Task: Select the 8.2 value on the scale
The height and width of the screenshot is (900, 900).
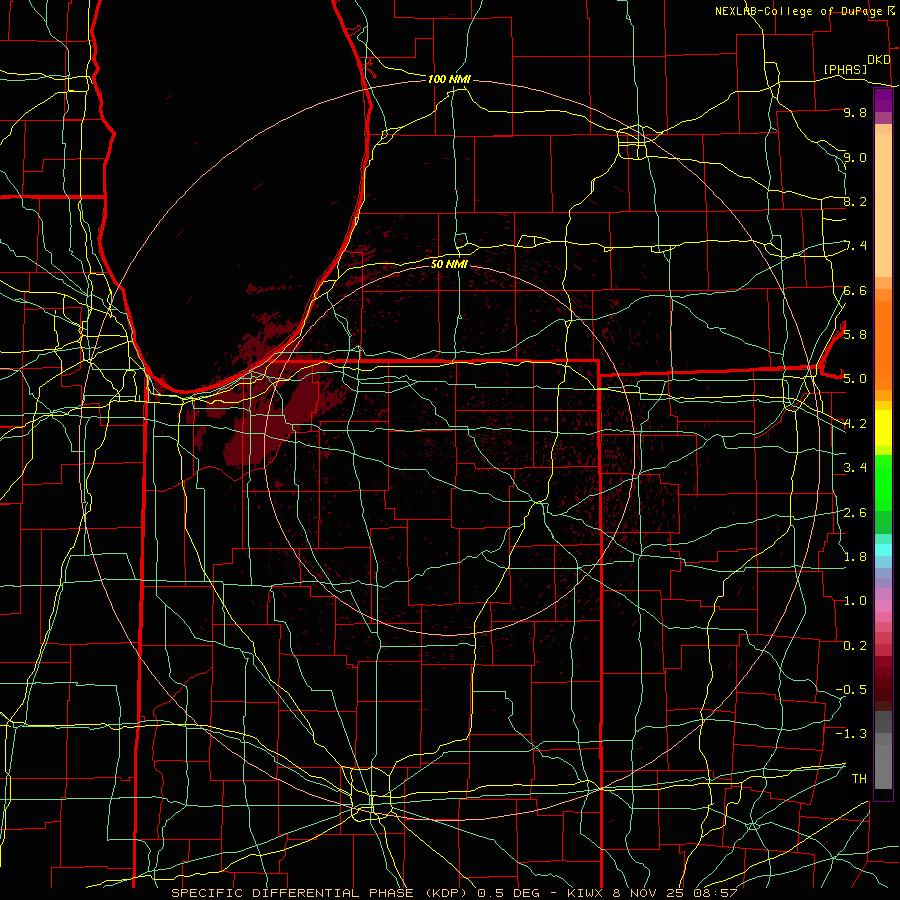Action: point(855,201)
